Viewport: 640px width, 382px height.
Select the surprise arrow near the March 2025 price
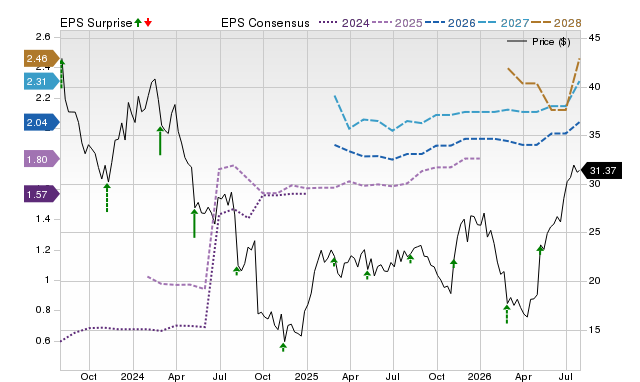pos(334,262)
